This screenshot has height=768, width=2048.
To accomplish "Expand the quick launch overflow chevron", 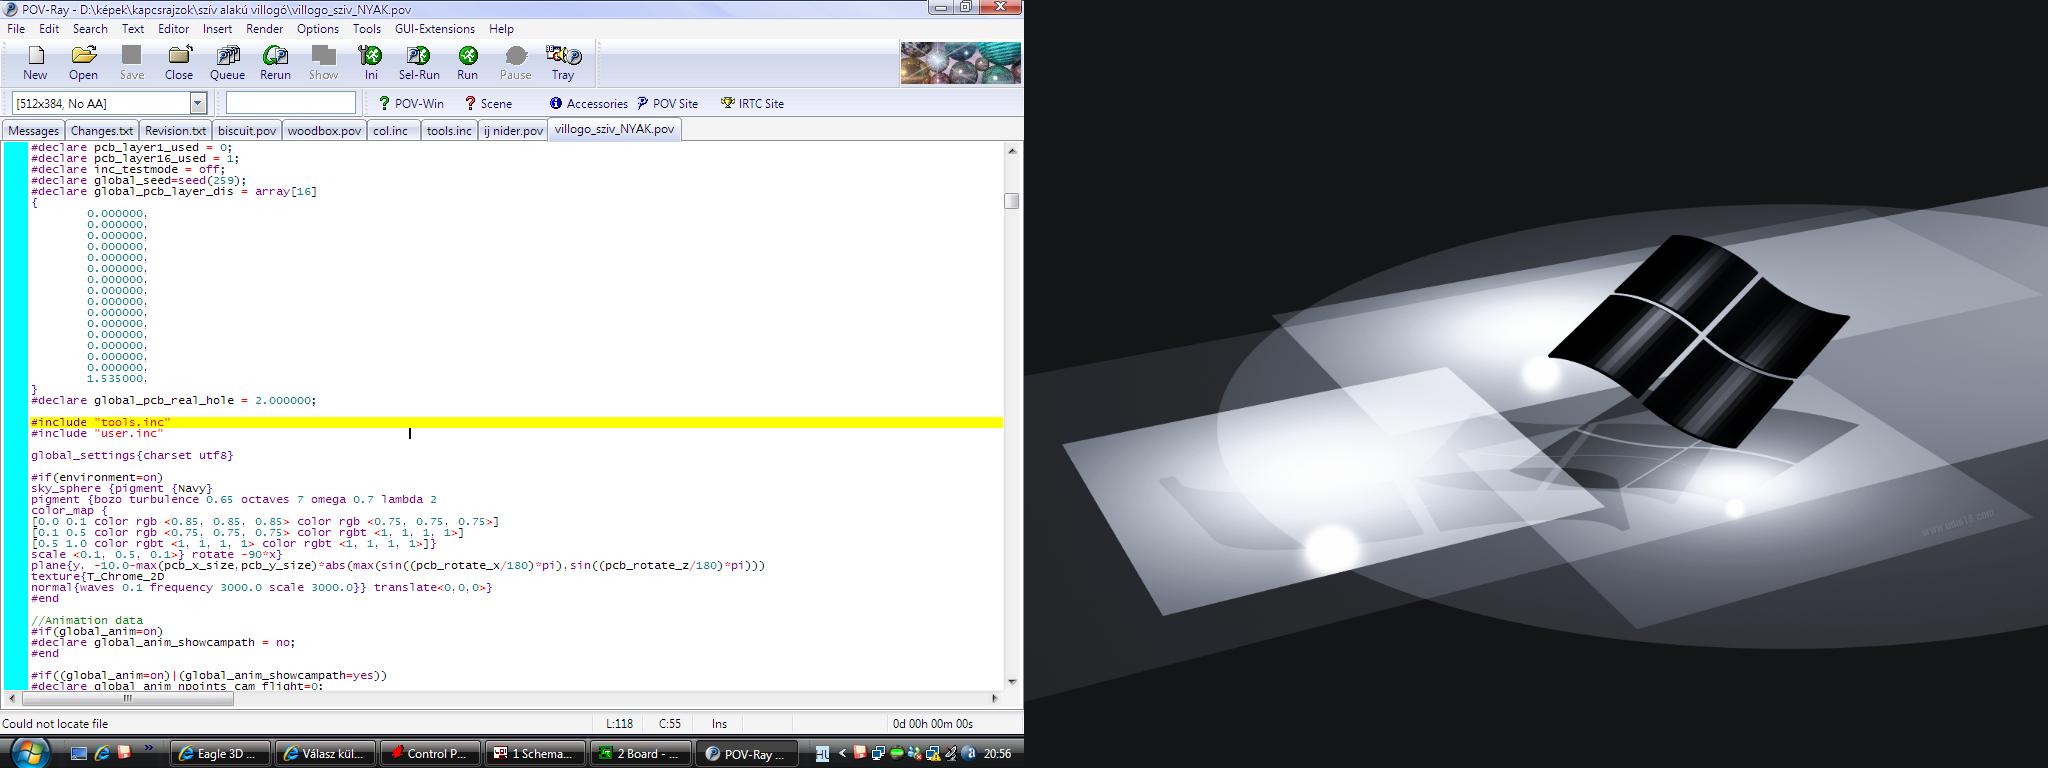I will pos(149,748).
